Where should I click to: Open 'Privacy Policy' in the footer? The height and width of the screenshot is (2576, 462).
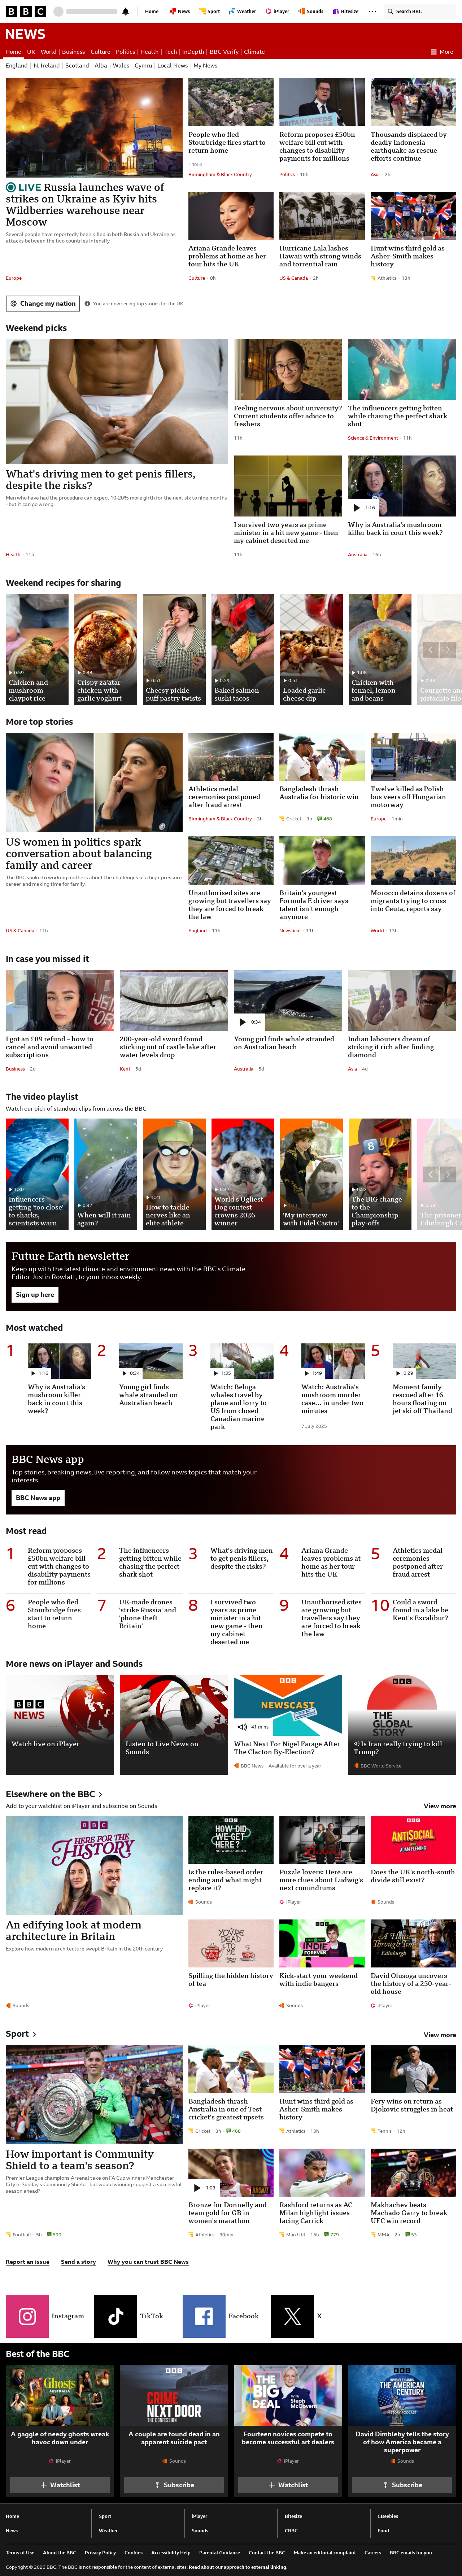(100, 2552)
